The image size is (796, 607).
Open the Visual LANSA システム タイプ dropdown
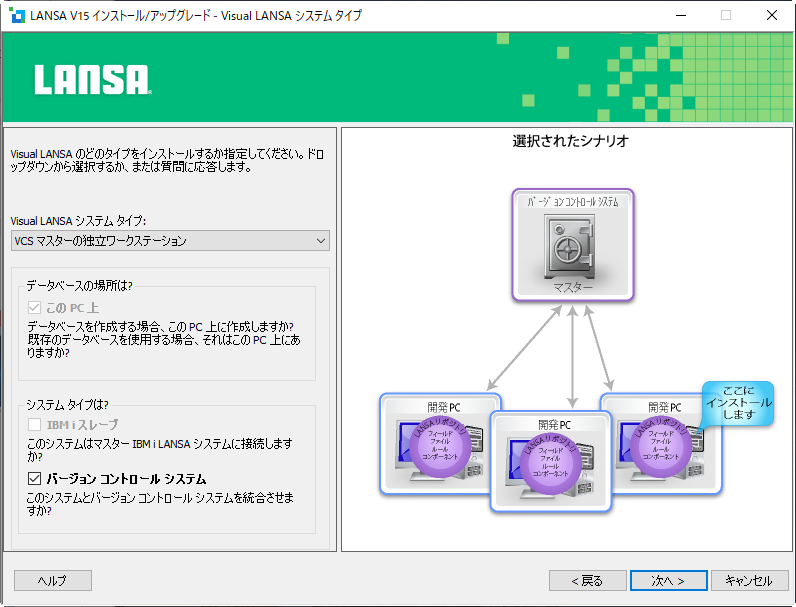tap(170, 241)
